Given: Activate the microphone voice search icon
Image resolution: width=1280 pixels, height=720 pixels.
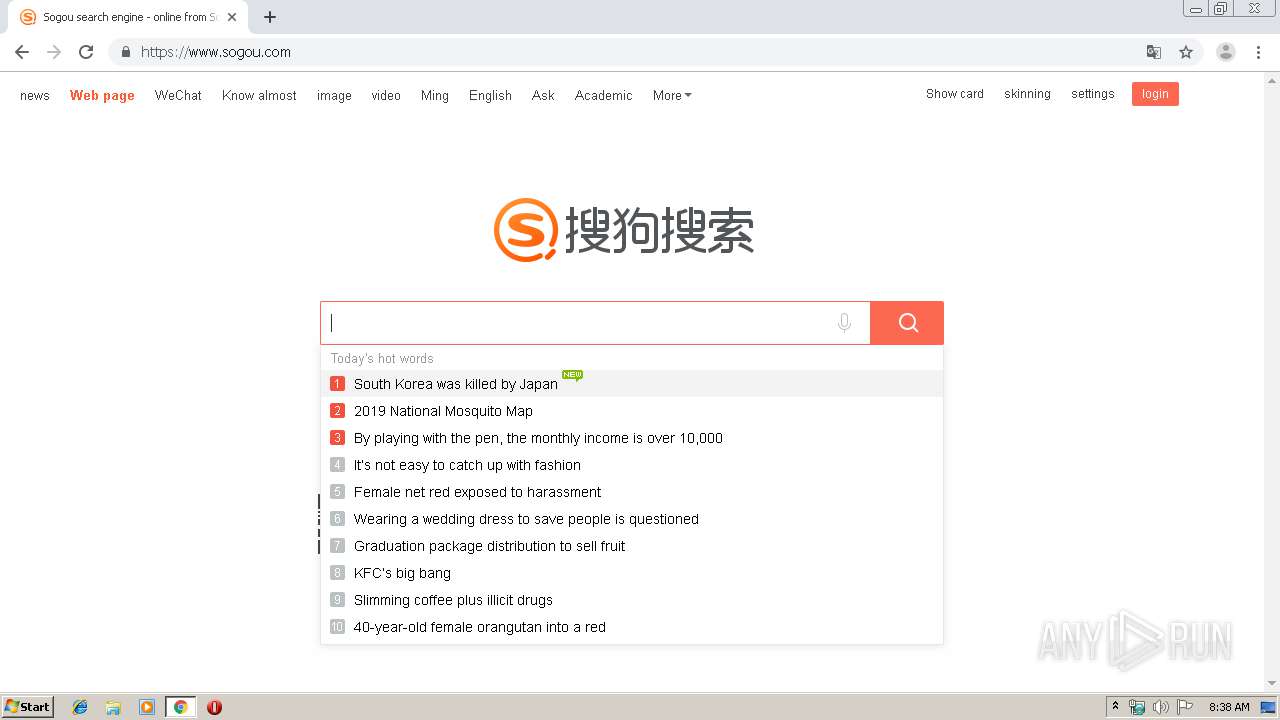Looking at the screenshot, I should [844, 323].
